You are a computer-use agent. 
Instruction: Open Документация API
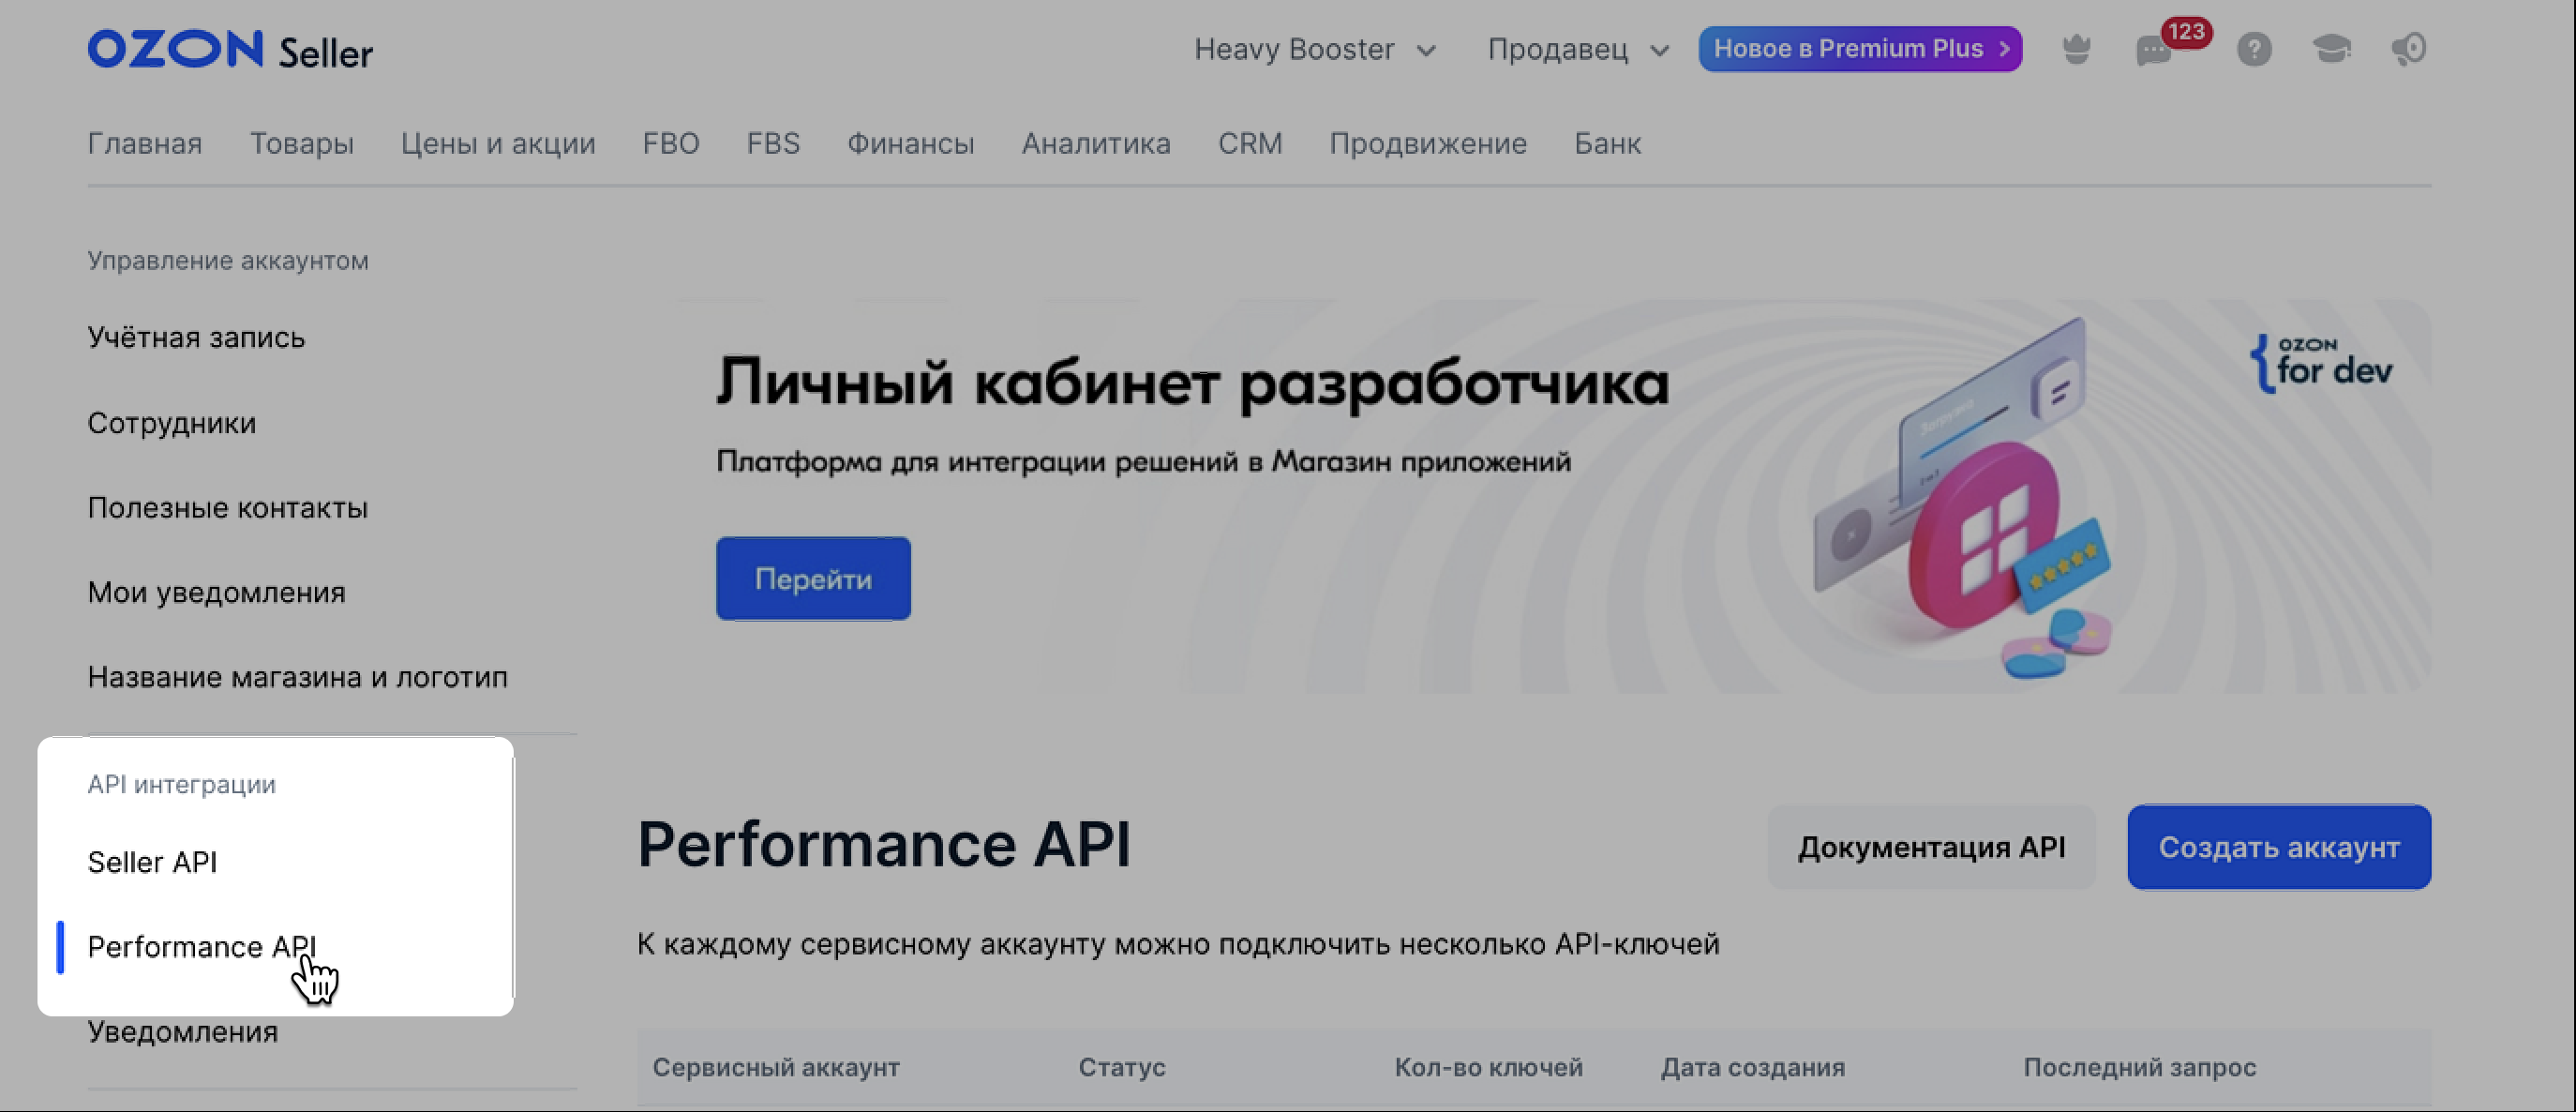(1931, 848)
